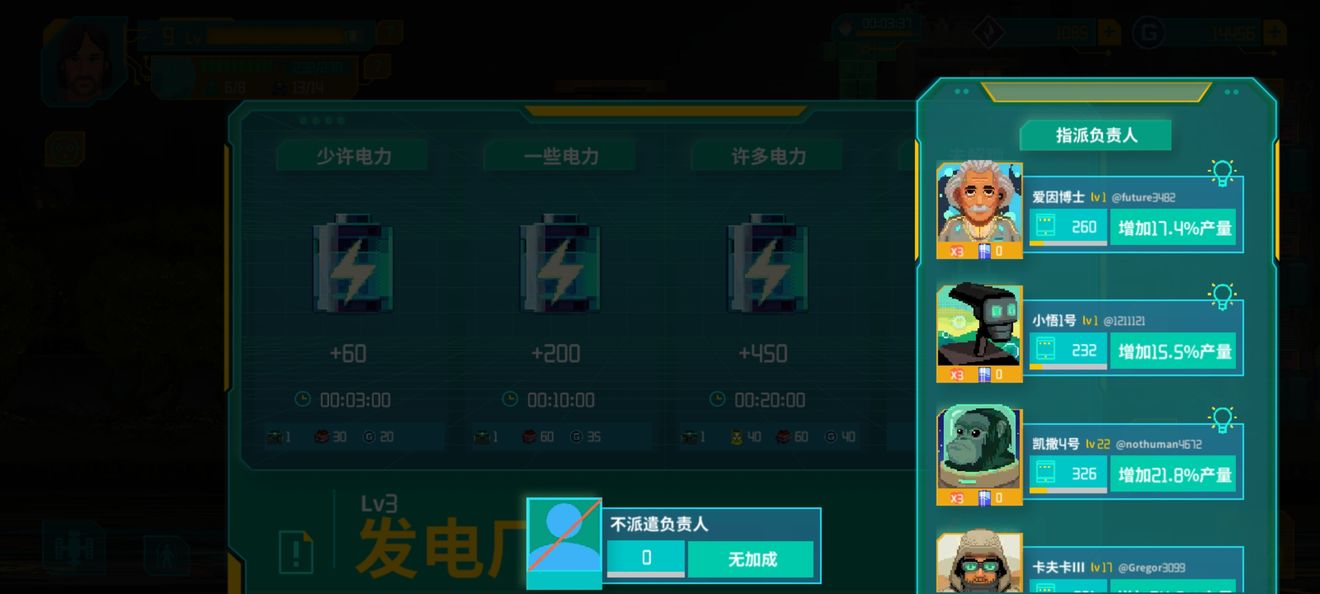1320x594 pixels.
Task: Click the progress bar under 小悟1号's 232 value
Action: click(1068, 368)
